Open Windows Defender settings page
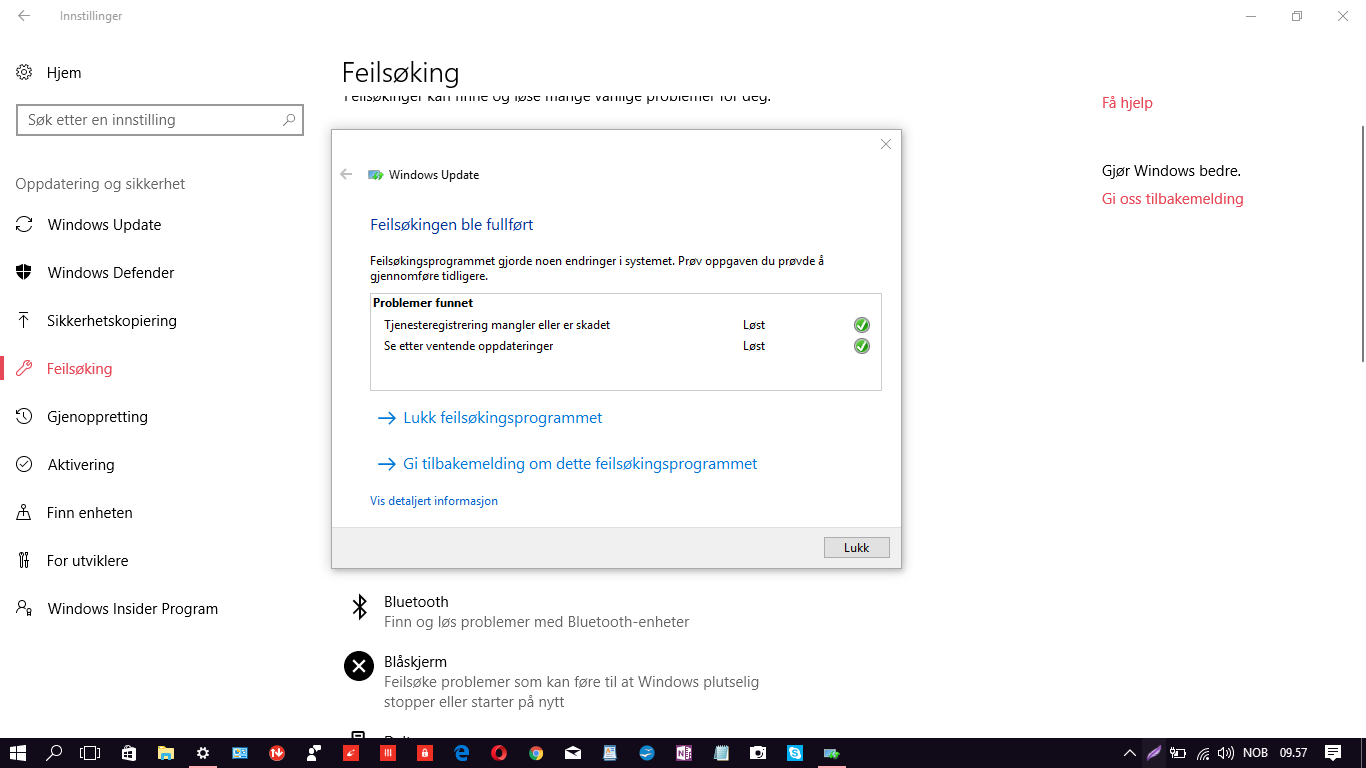 click(111, 273)
